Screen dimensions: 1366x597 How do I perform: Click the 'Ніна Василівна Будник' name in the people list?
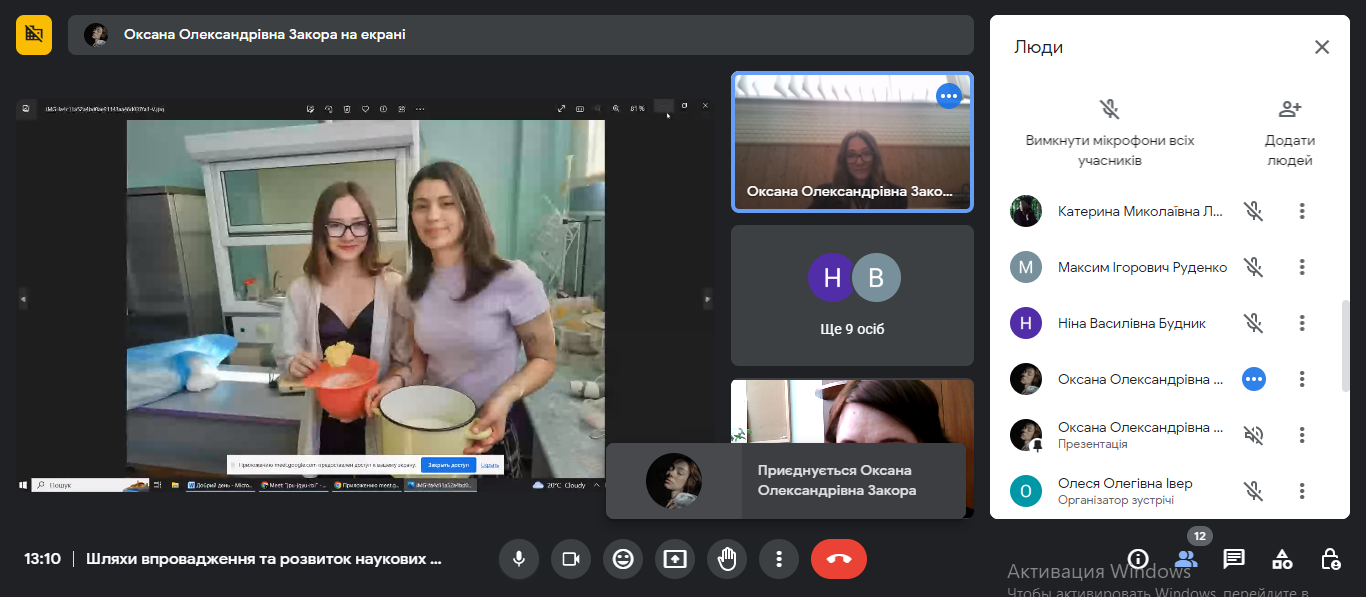(x=1132, y=323)
